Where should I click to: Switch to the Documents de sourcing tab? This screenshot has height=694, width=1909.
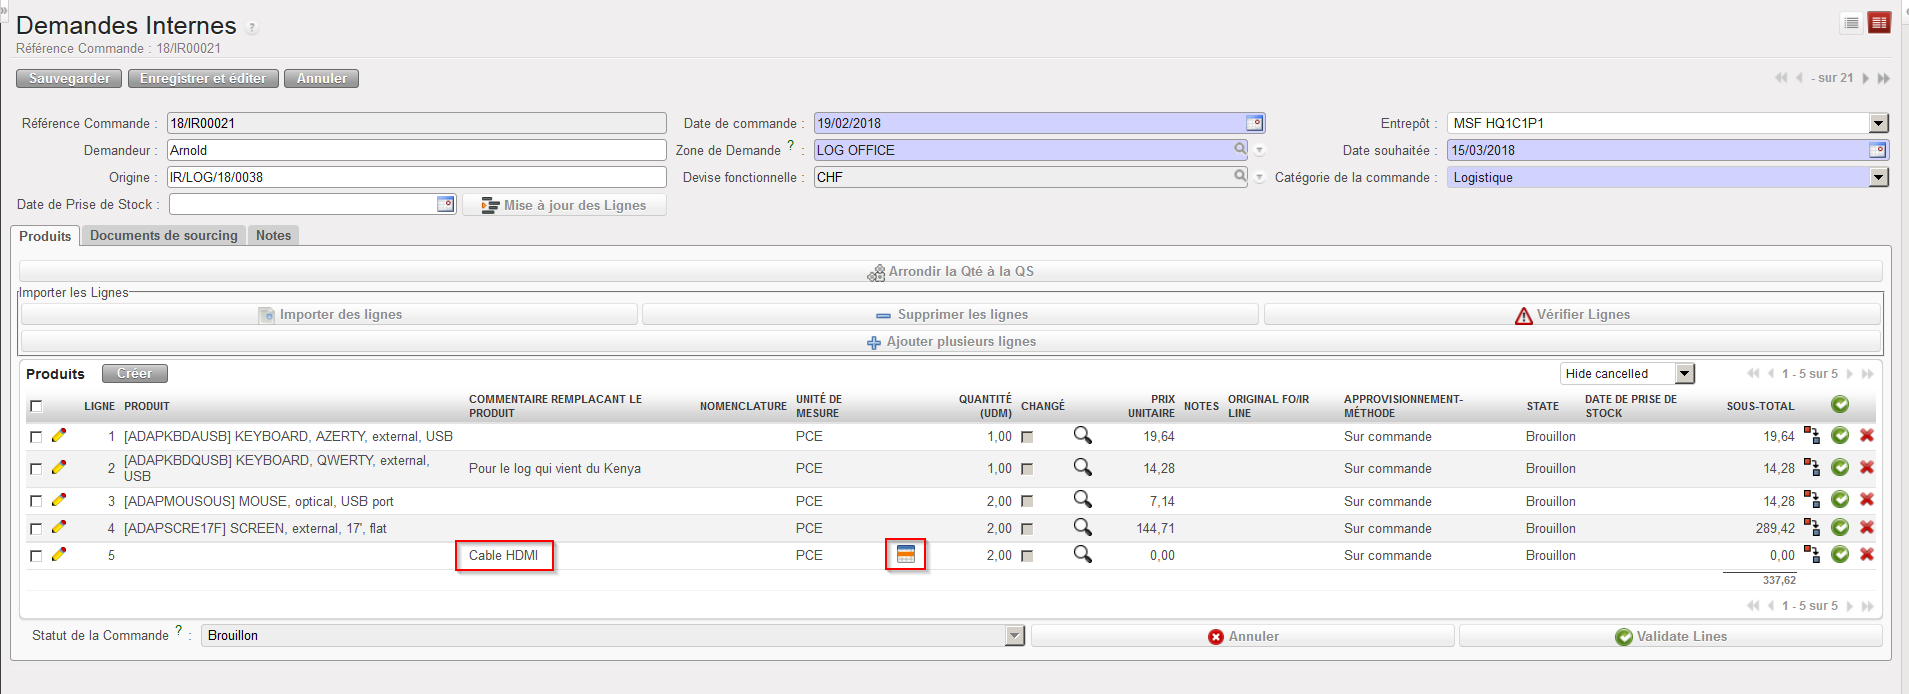coord(164,236)
